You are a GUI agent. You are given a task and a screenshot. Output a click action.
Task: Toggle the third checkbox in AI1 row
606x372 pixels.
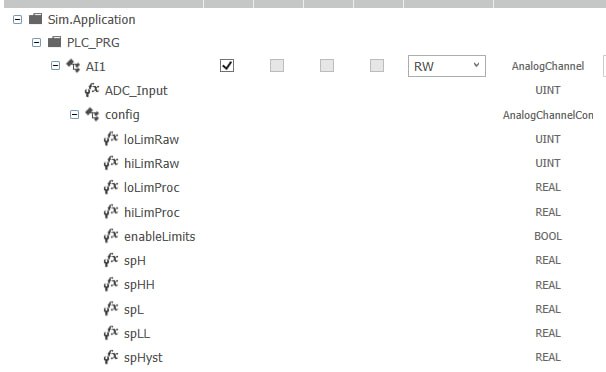click(327, 66)
